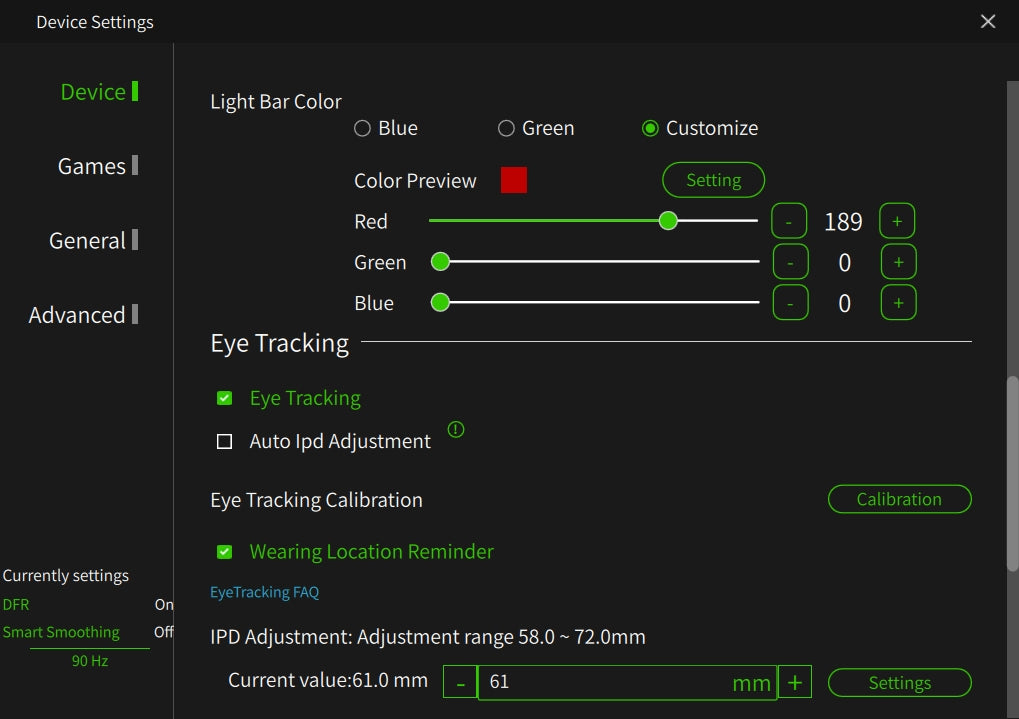The image size is (1019, 719).
Task: Increase Green value with plus button
Action: 898,262
